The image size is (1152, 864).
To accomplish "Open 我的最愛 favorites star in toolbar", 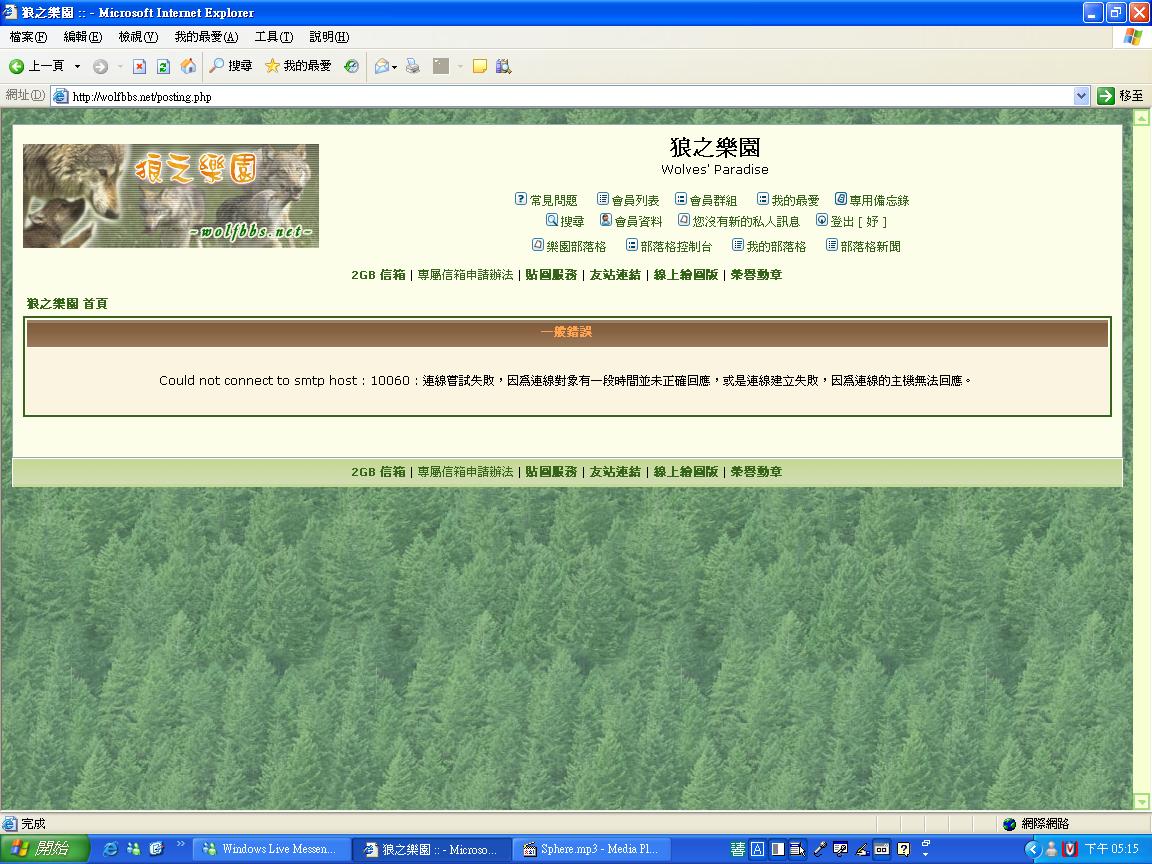I will [x=298, y=67].
